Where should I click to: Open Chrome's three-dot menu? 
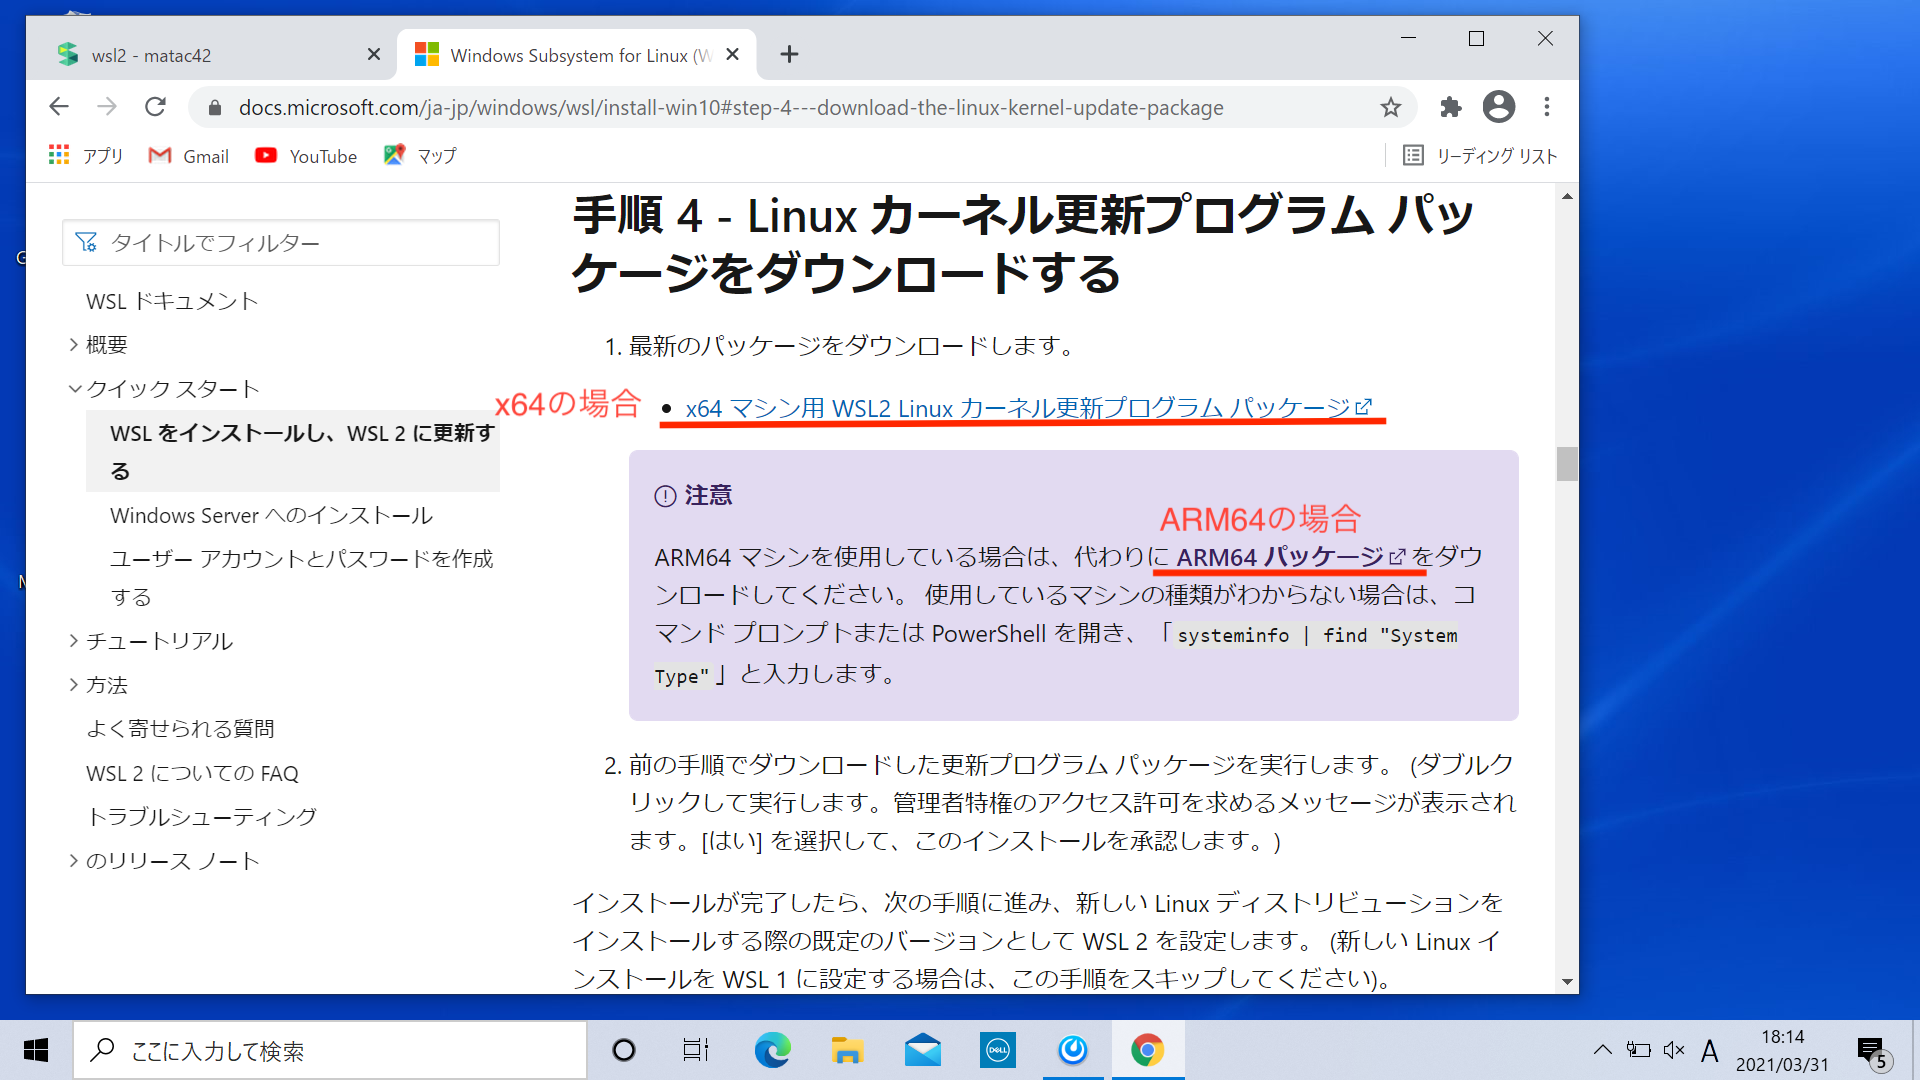[x=1546, y=107]
